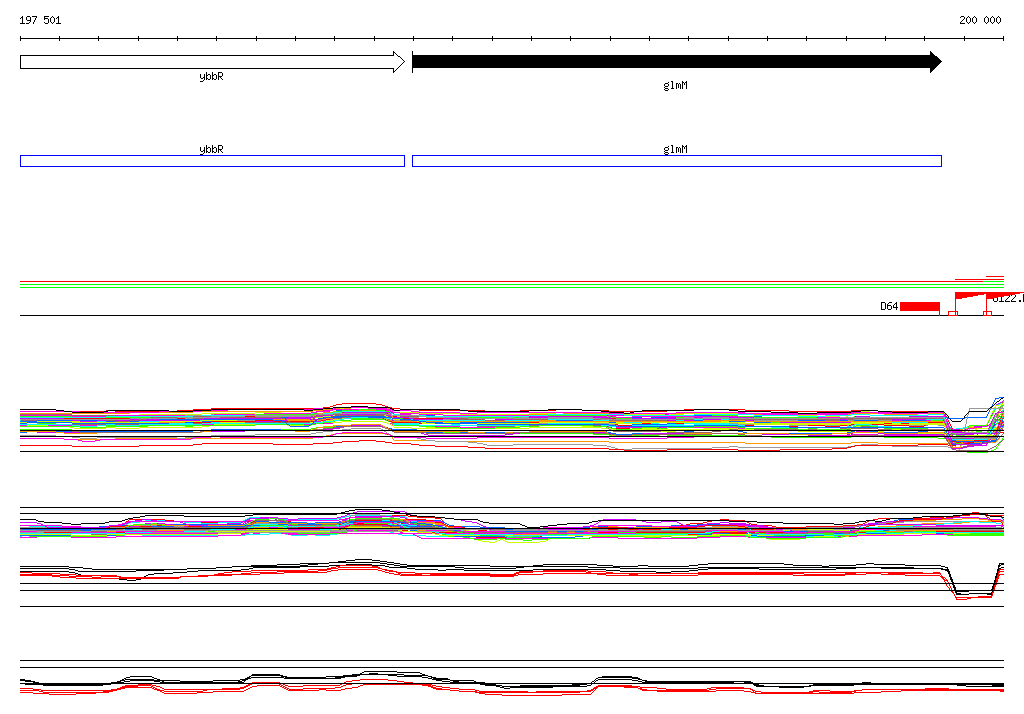Image resolution: width=1024 pixels, height=714 pixels.
Task: Click the ybbR label above the blue box
Action: (x=211, y=149)
